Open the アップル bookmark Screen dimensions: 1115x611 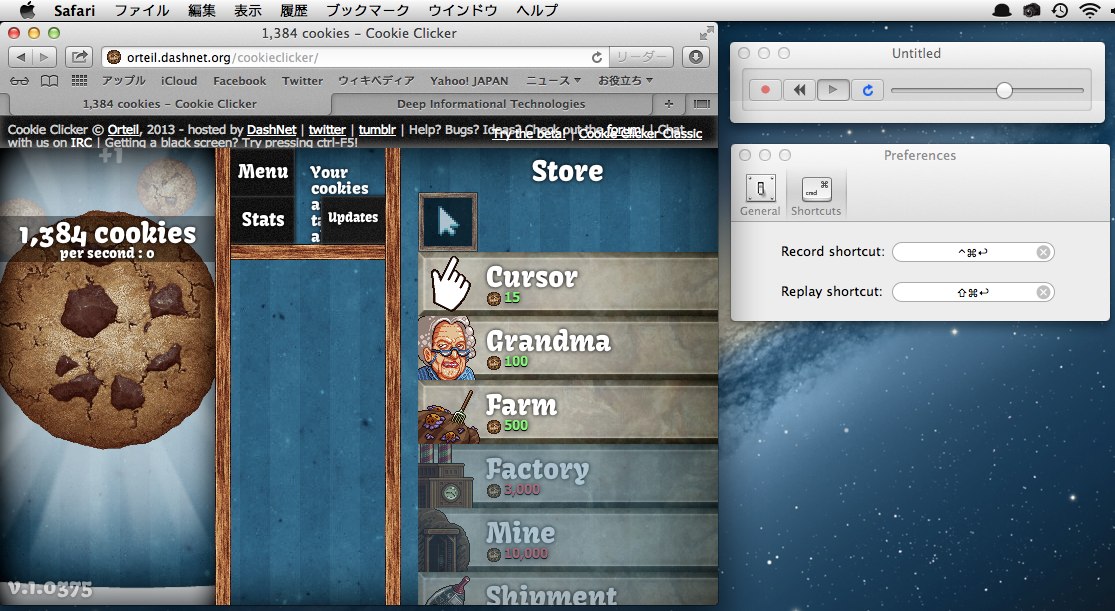tap(124, 81)
